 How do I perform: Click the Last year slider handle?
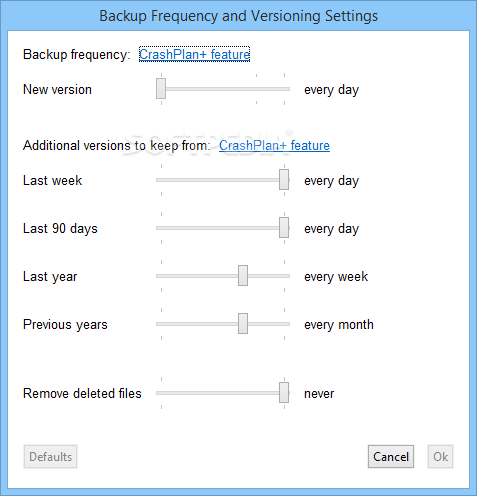pyautogui.click(x=243, y=276)
